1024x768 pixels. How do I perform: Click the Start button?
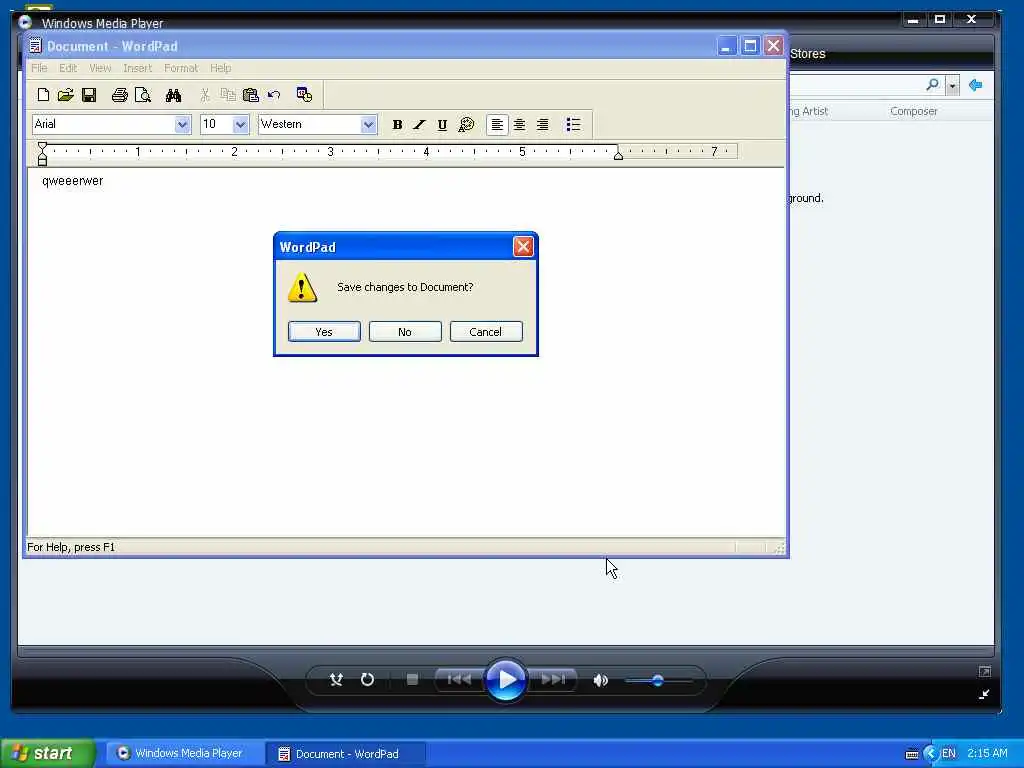point(48,753)
